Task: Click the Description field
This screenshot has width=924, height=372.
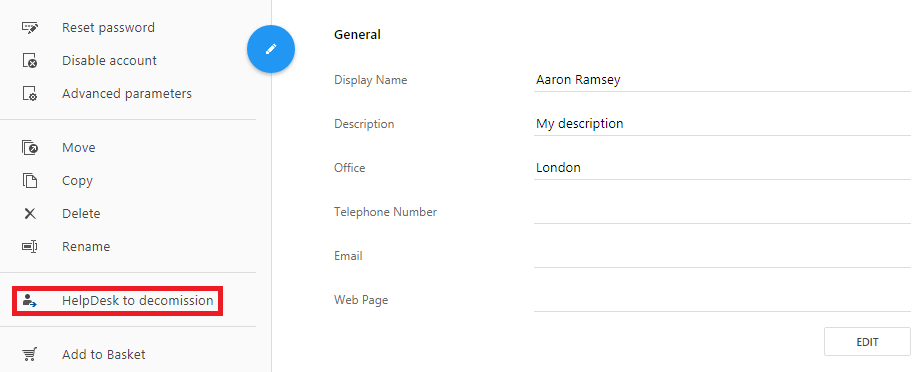Action: [x=722, y=124]
